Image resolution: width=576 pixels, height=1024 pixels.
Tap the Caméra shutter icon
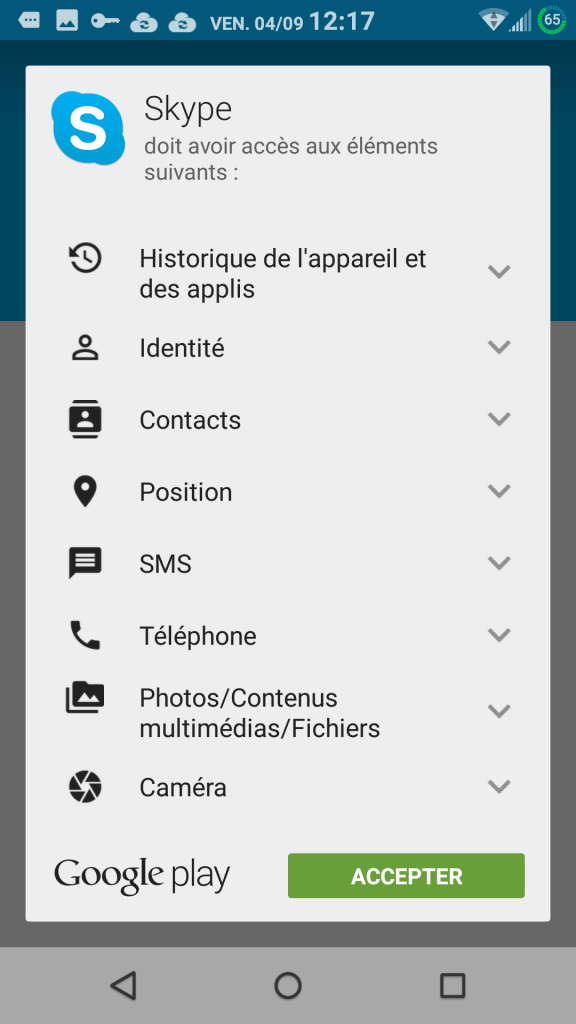click(86, 786)
